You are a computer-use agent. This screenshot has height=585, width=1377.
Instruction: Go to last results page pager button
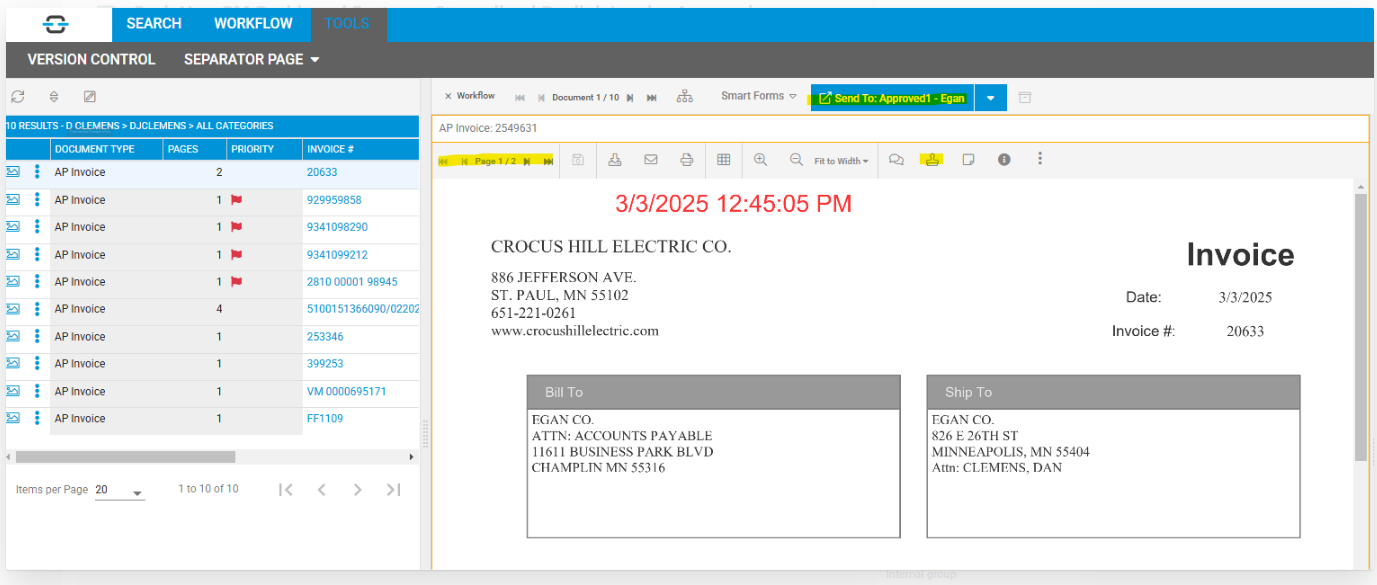(x=393, y=489)
